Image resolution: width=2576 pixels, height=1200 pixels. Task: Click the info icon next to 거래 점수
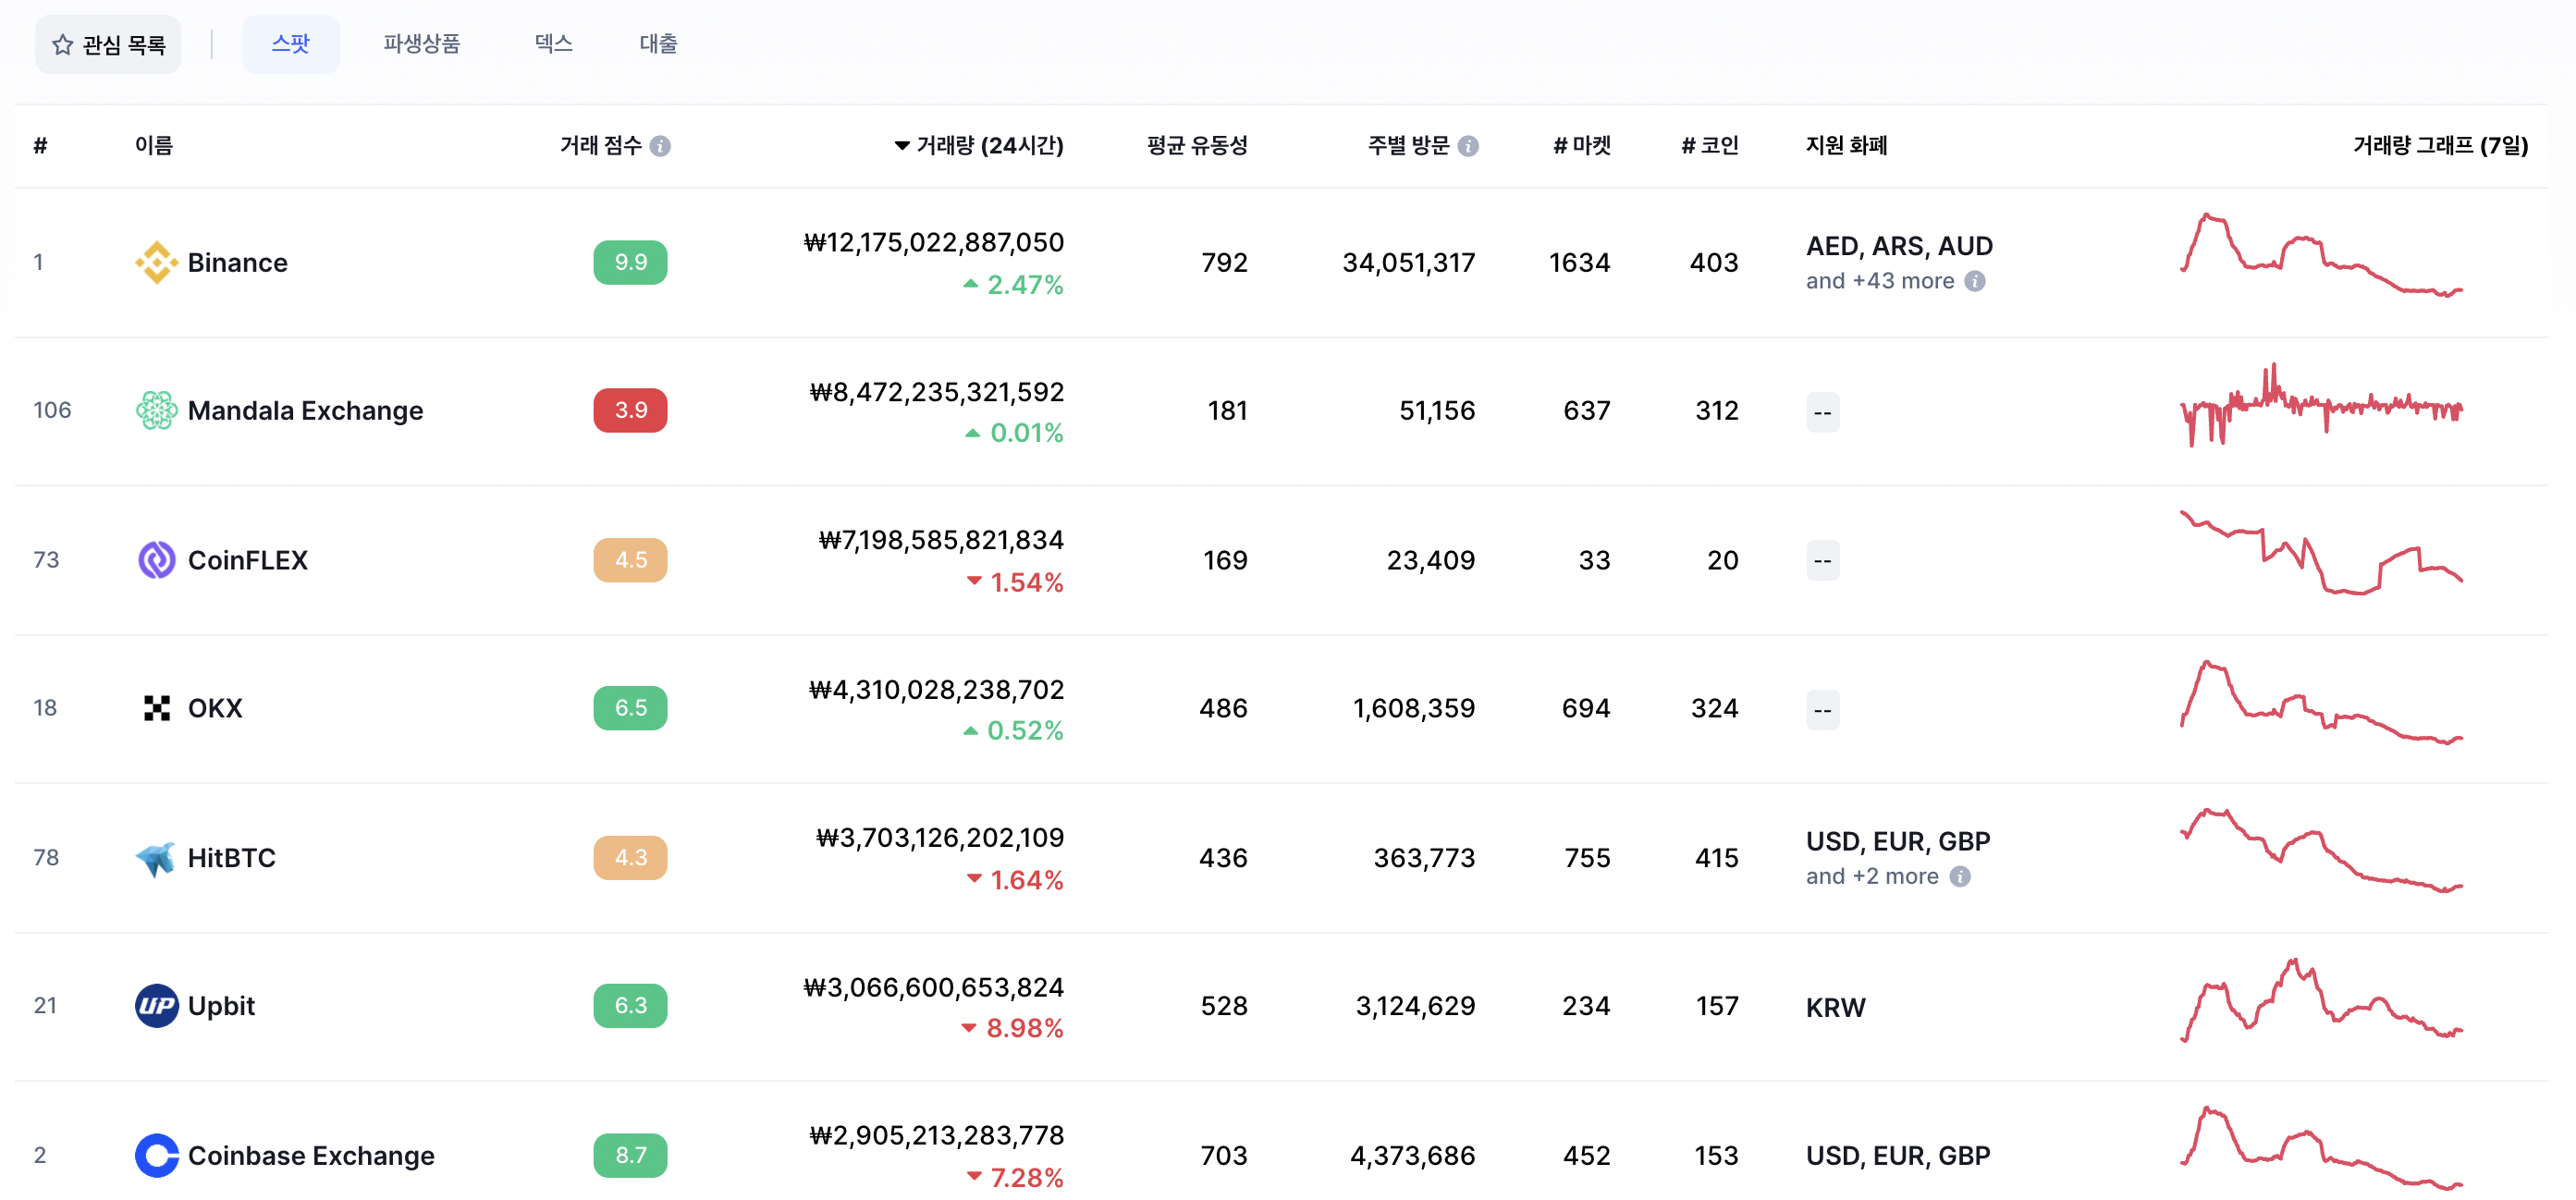(660, 146)
